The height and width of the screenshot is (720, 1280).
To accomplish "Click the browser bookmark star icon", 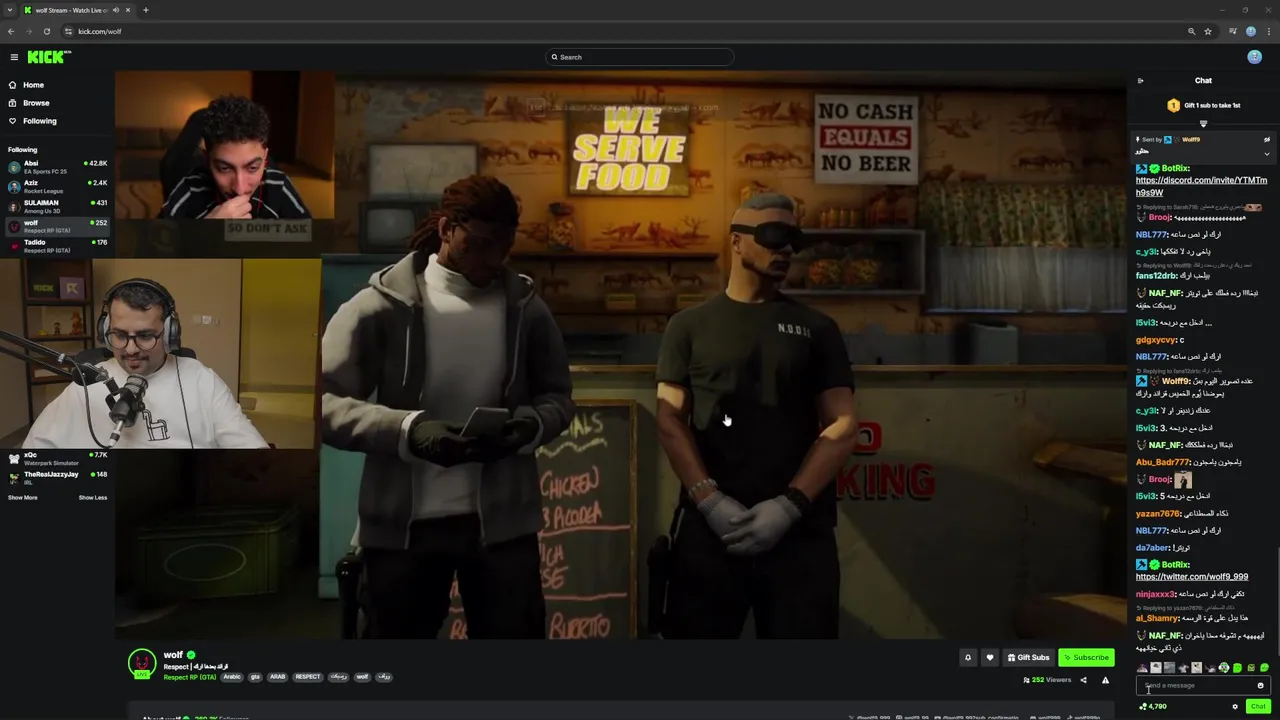I will [x=1210, y=31].
